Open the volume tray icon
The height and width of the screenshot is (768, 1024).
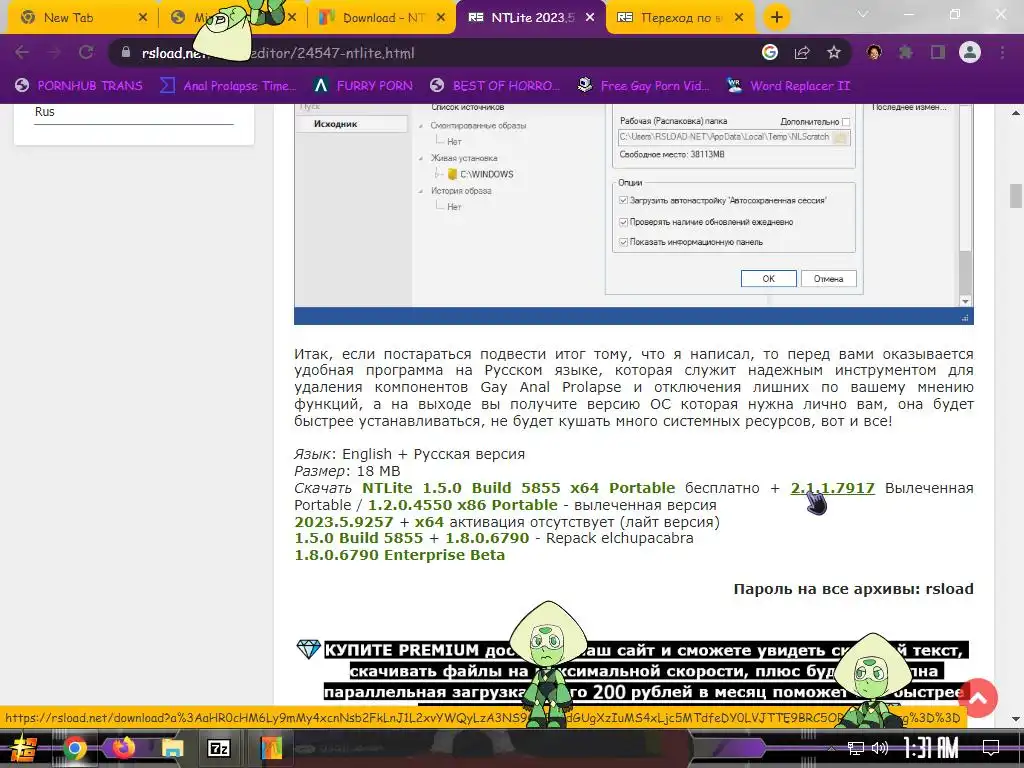click(x=880, y=748)
